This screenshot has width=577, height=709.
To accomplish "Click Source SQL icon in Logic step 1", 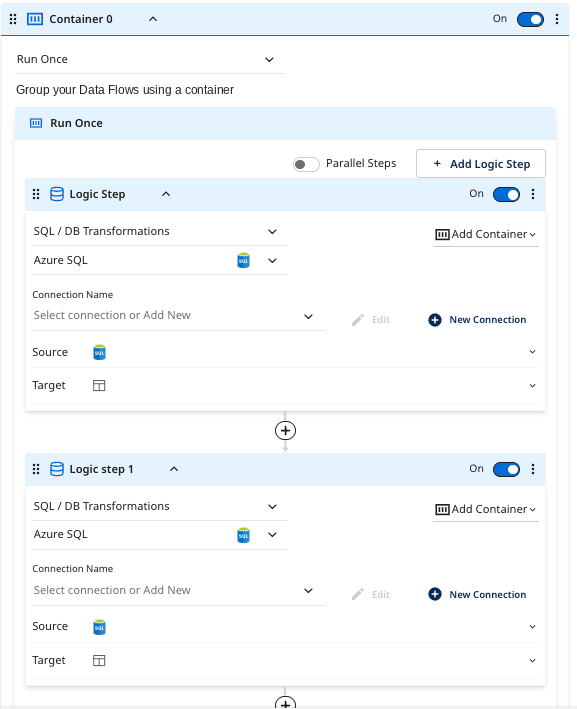I will [99, 627].
